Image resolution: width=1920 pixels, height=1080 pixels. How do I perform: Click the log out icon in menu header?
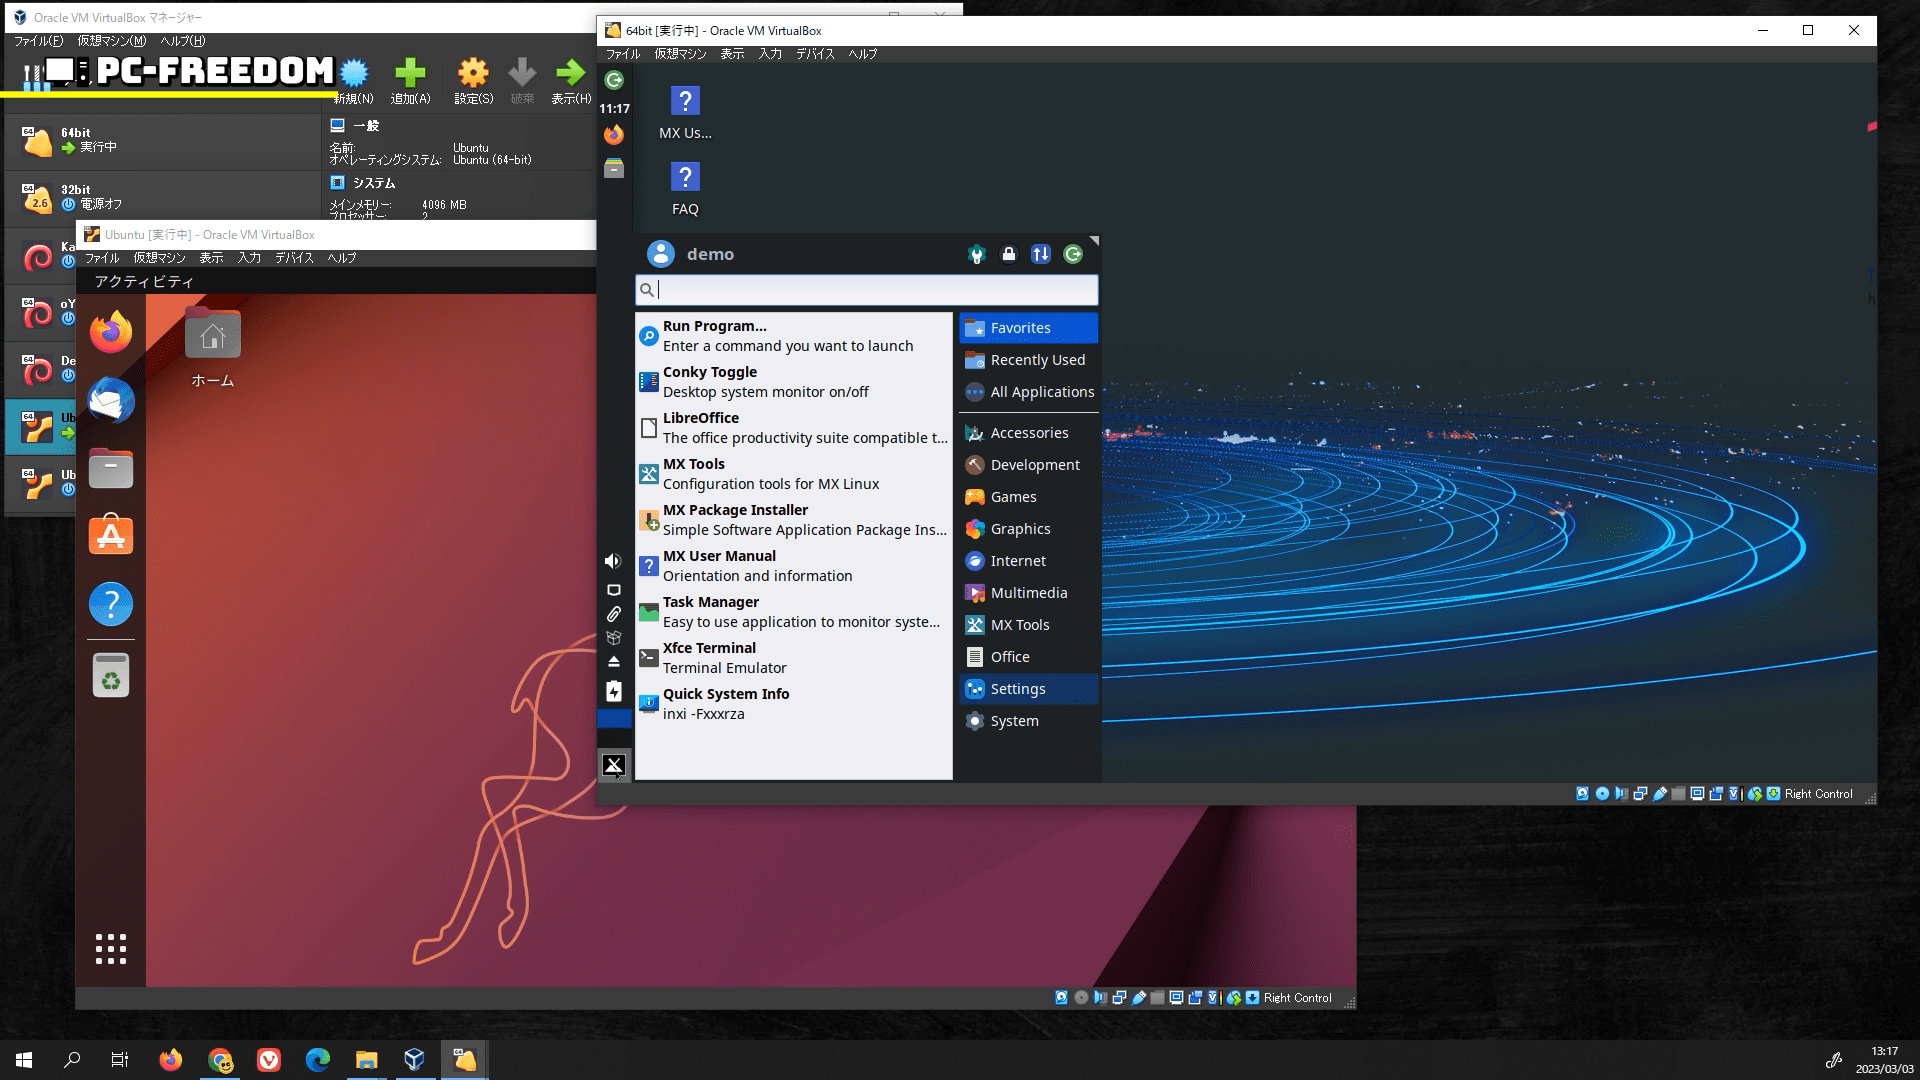click(1073, 254)
